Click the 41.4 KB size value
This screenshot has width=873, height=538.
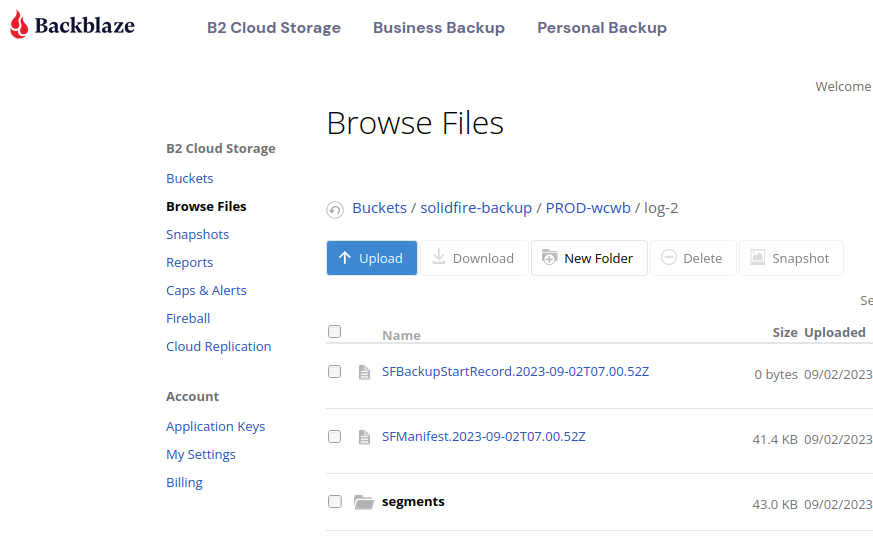(775, 439)
